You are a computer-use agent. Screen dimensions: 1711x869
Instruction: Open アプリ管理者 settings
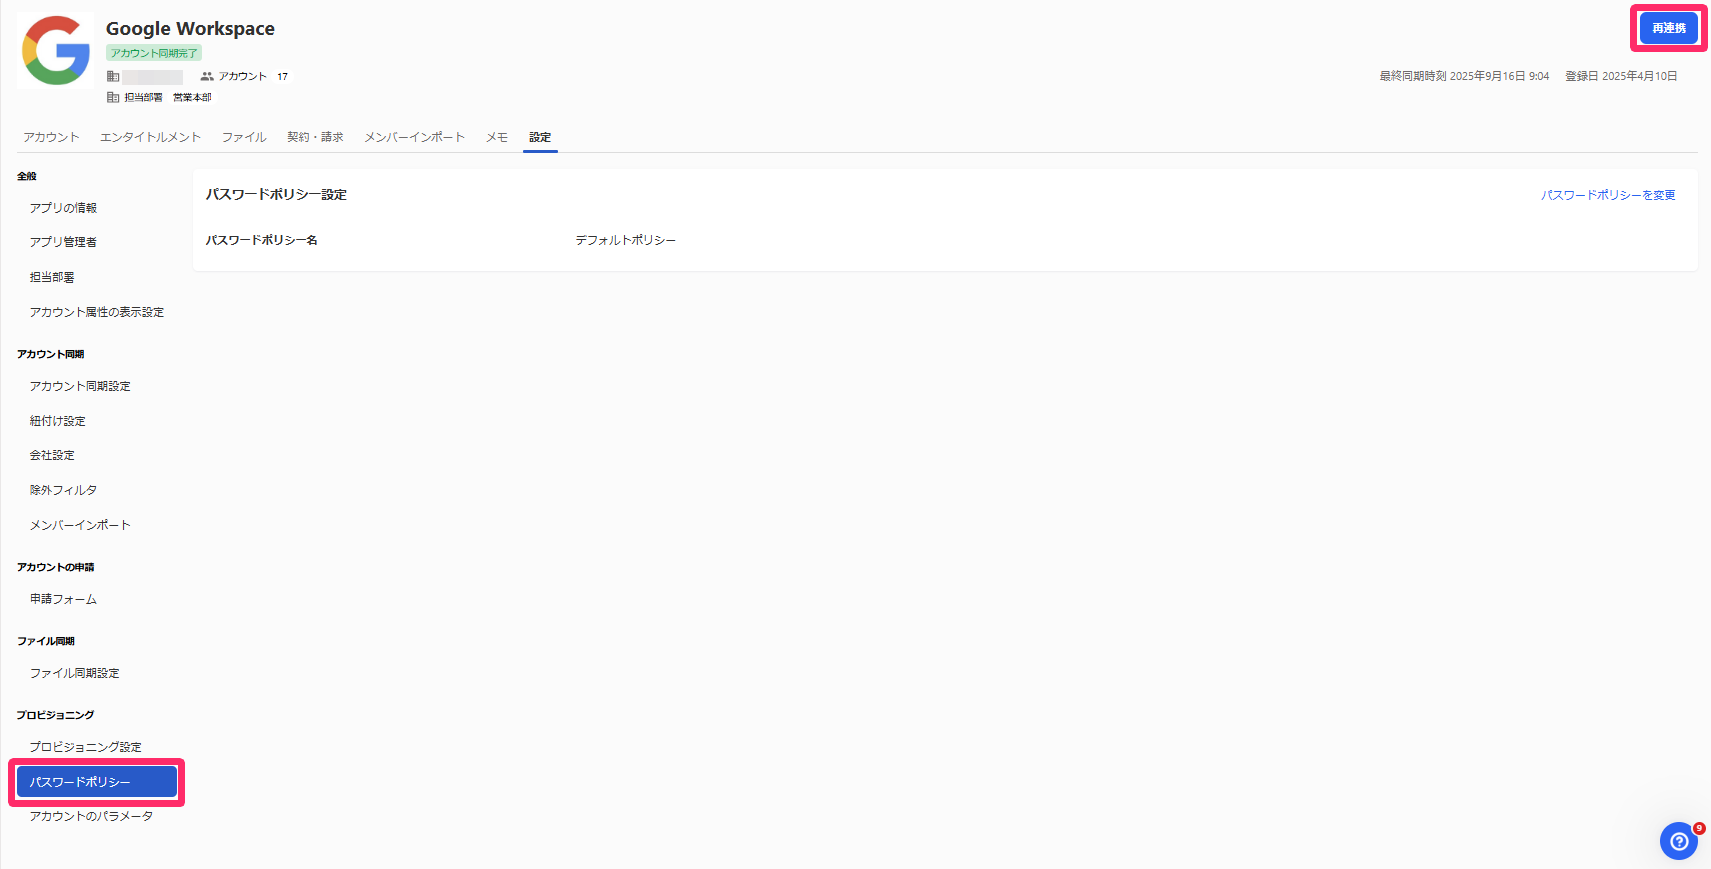[63, 242]
